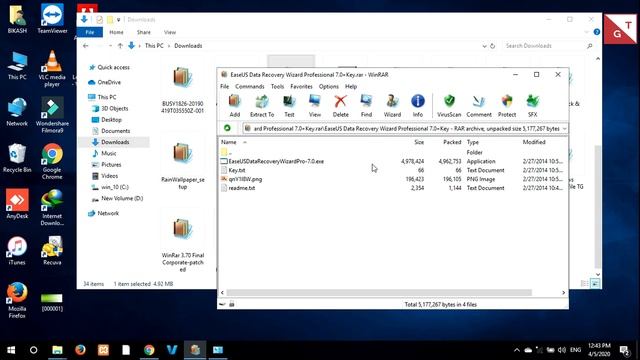Viewport: 640px width, 360px height.
Task: Open the WinRAR File menu
Action: tap(224, 87)
